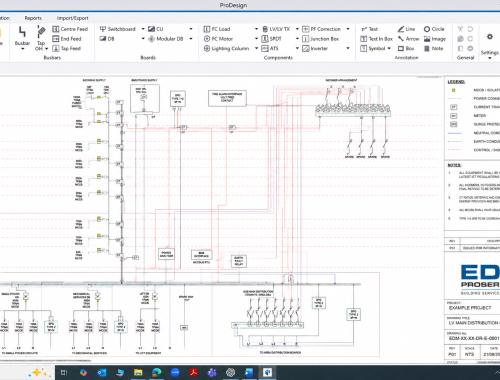Click the scissors icon in General group

460,29
